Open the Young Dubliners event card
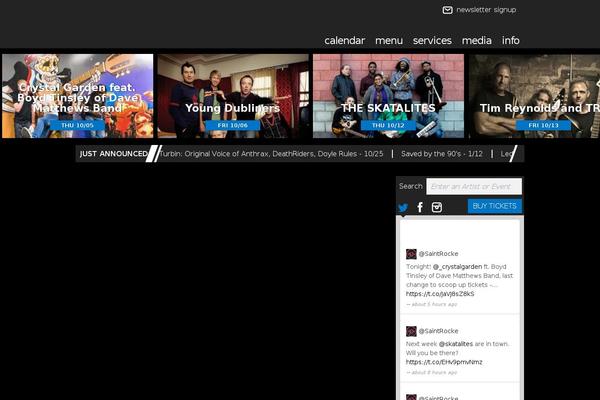The width and height of the screenshot is (600, 400). click(233, 96)
